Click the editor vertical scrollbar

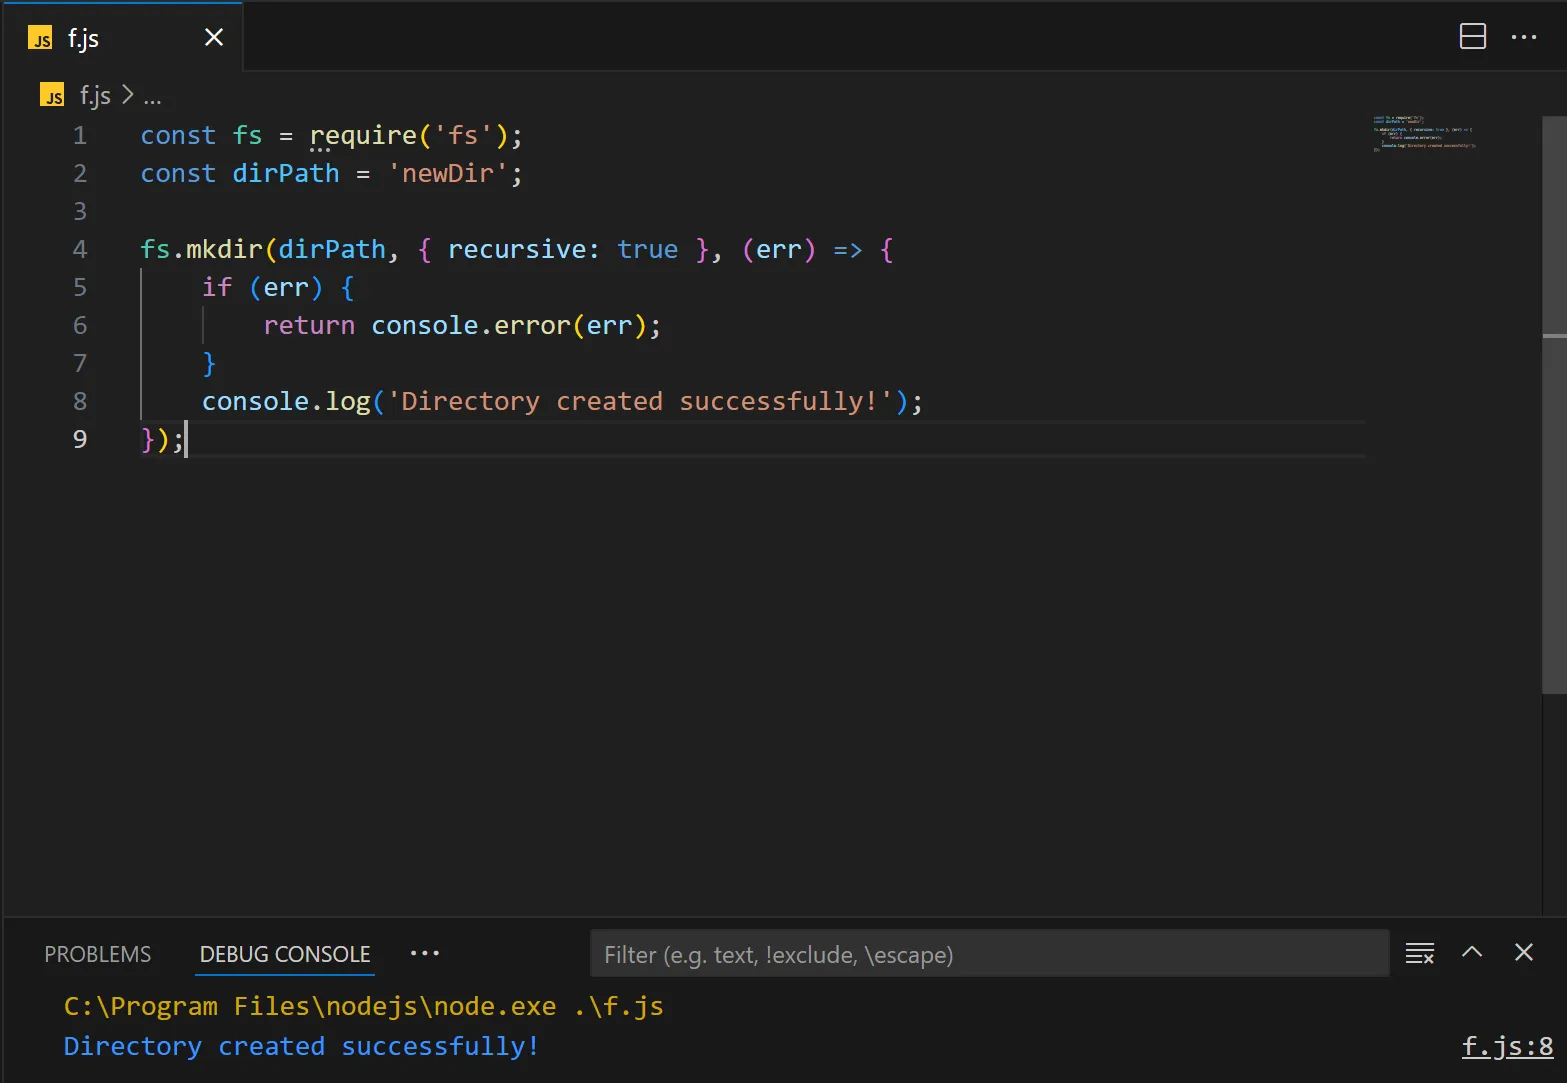coord(1554,404)
